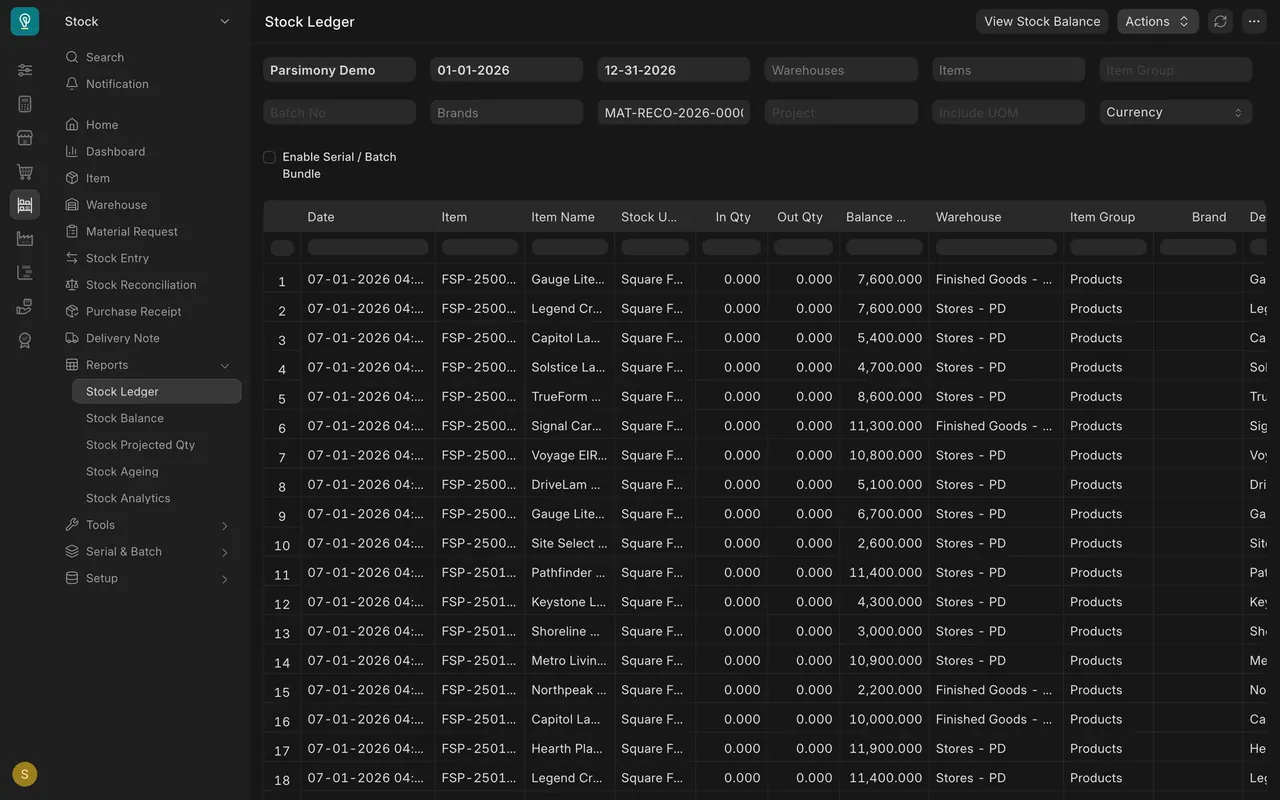Open the three-dots more options menu
This screenshot has width=1280, height=800.
pos(1254,21)
